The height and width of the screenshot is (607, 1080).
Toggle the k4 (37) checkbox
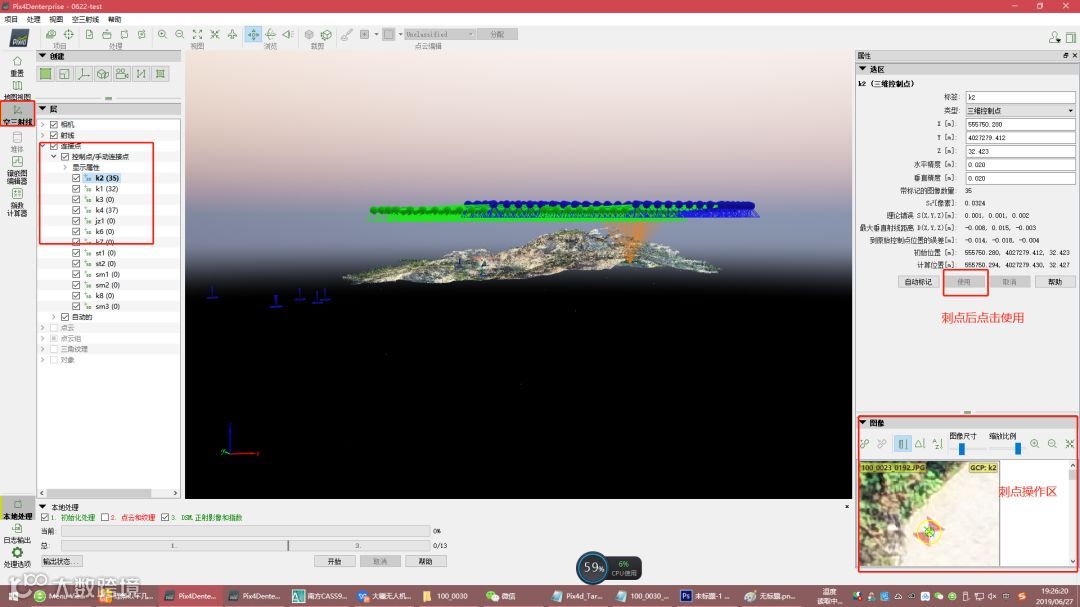click(76, 210)
